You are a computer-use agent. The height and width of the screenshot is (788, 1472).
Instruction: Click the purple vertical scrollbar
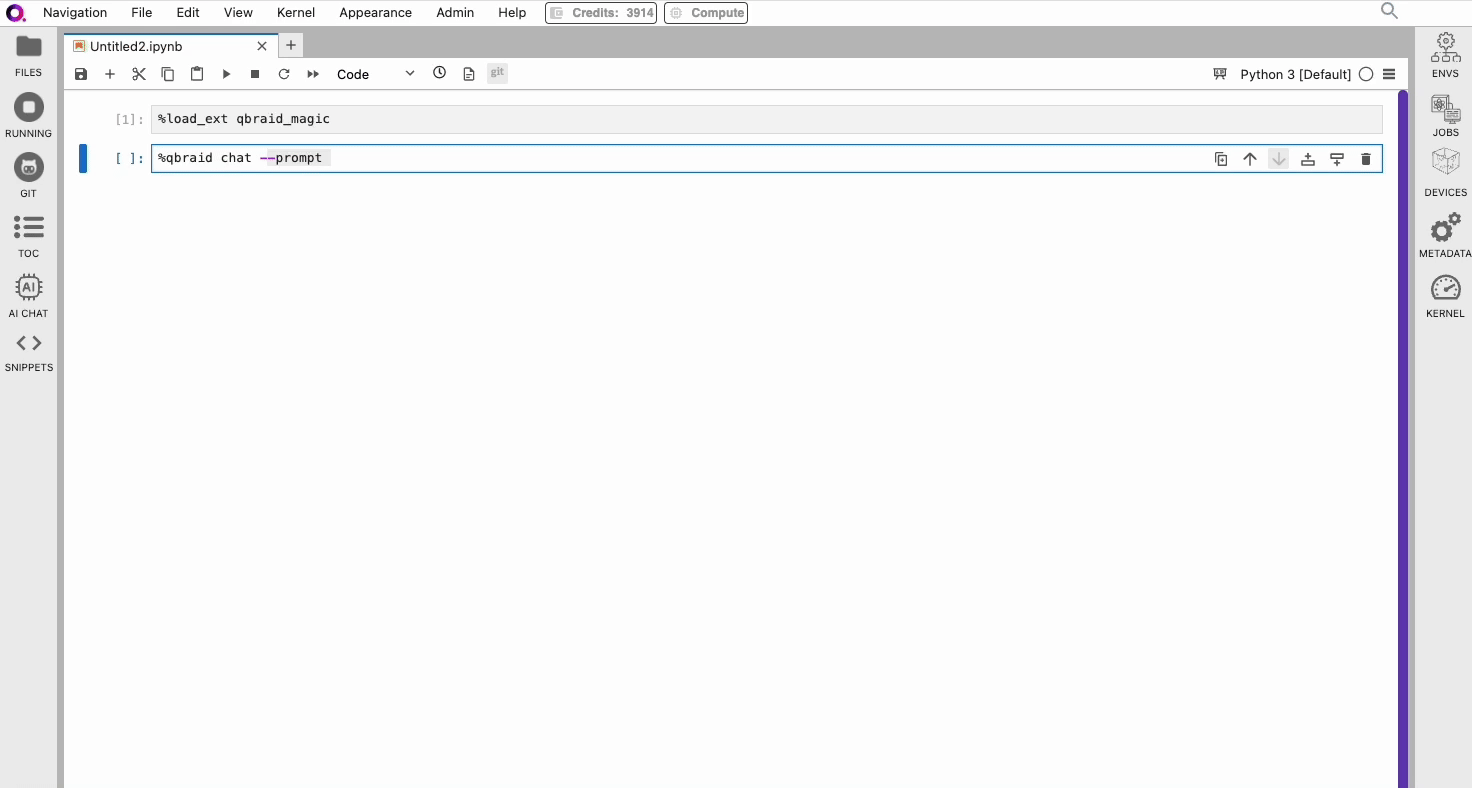coord(1403,440)
